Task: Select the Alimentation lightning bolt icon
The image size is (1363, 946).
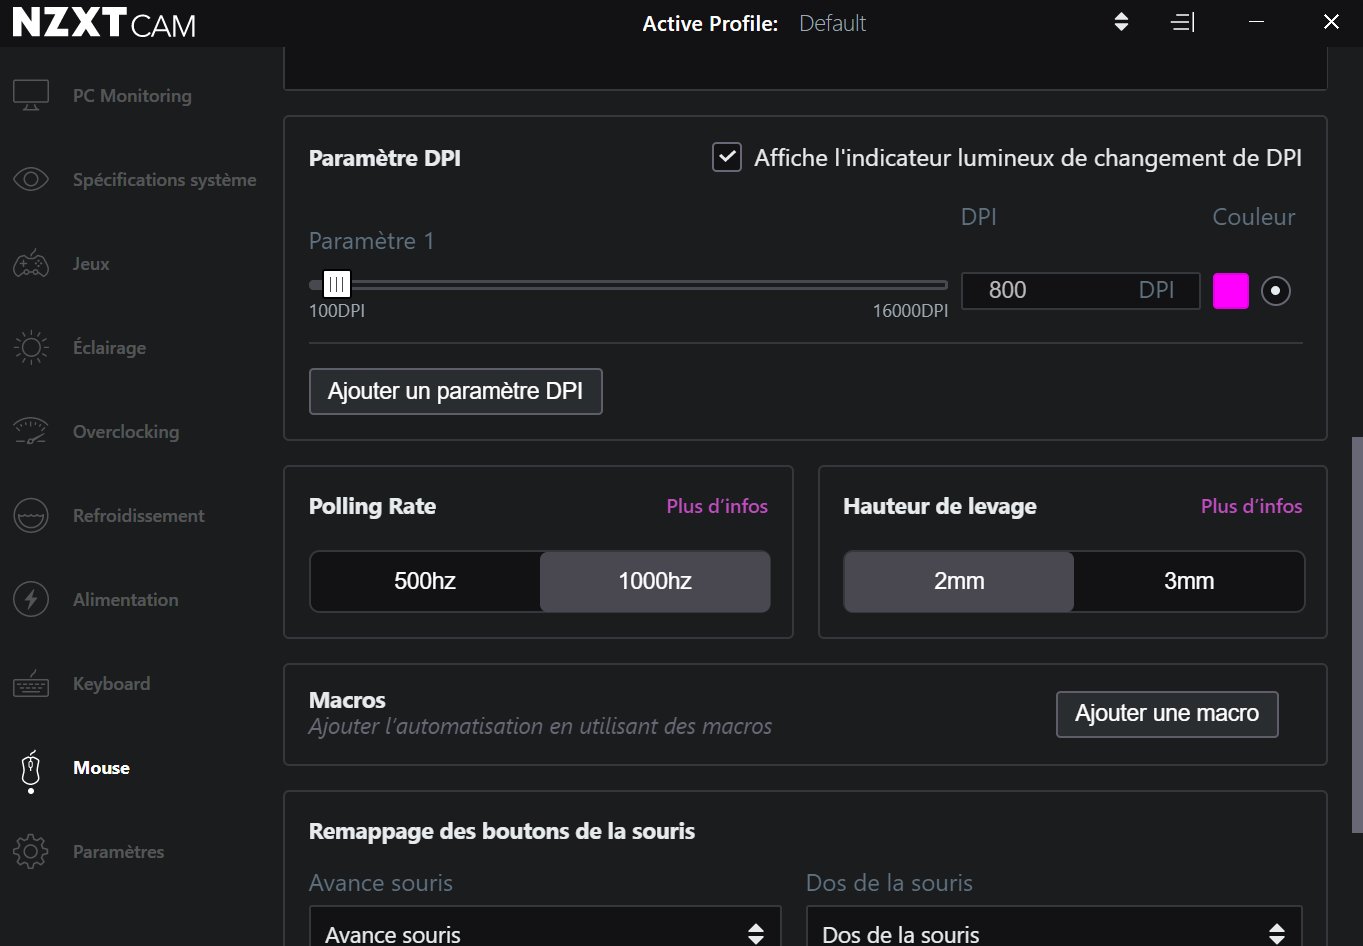Action: [x=31, y=600]
